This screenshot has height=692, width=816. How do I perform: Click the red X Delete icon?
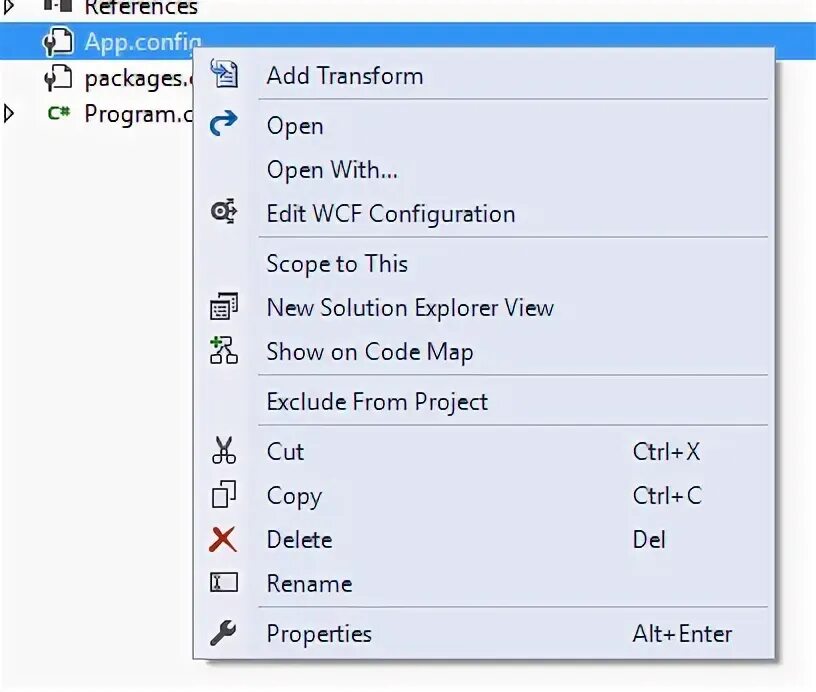tap(223, 539)
